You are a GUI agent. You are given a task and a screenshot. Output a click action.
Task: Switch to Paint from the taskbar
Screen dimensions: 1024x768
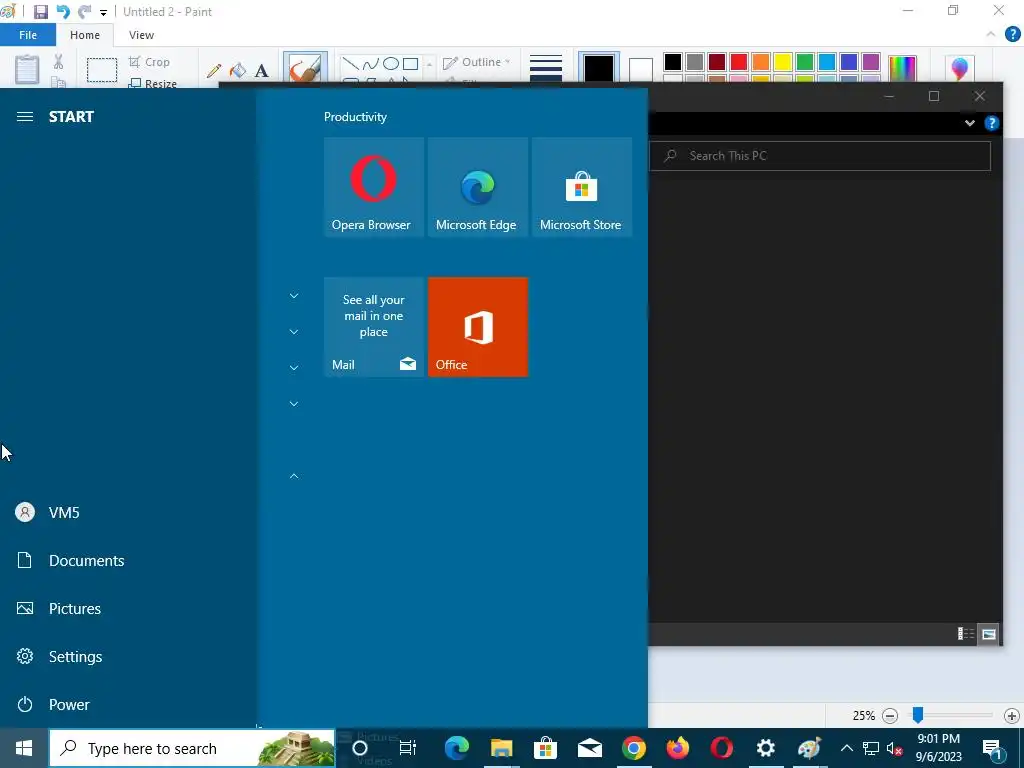[809, 748]
